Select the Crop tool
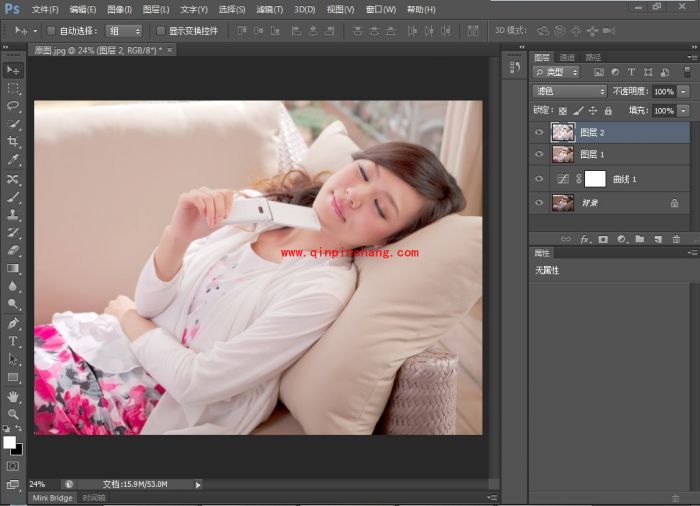Screen dimensions: 700x506 [x=13, y=142]
